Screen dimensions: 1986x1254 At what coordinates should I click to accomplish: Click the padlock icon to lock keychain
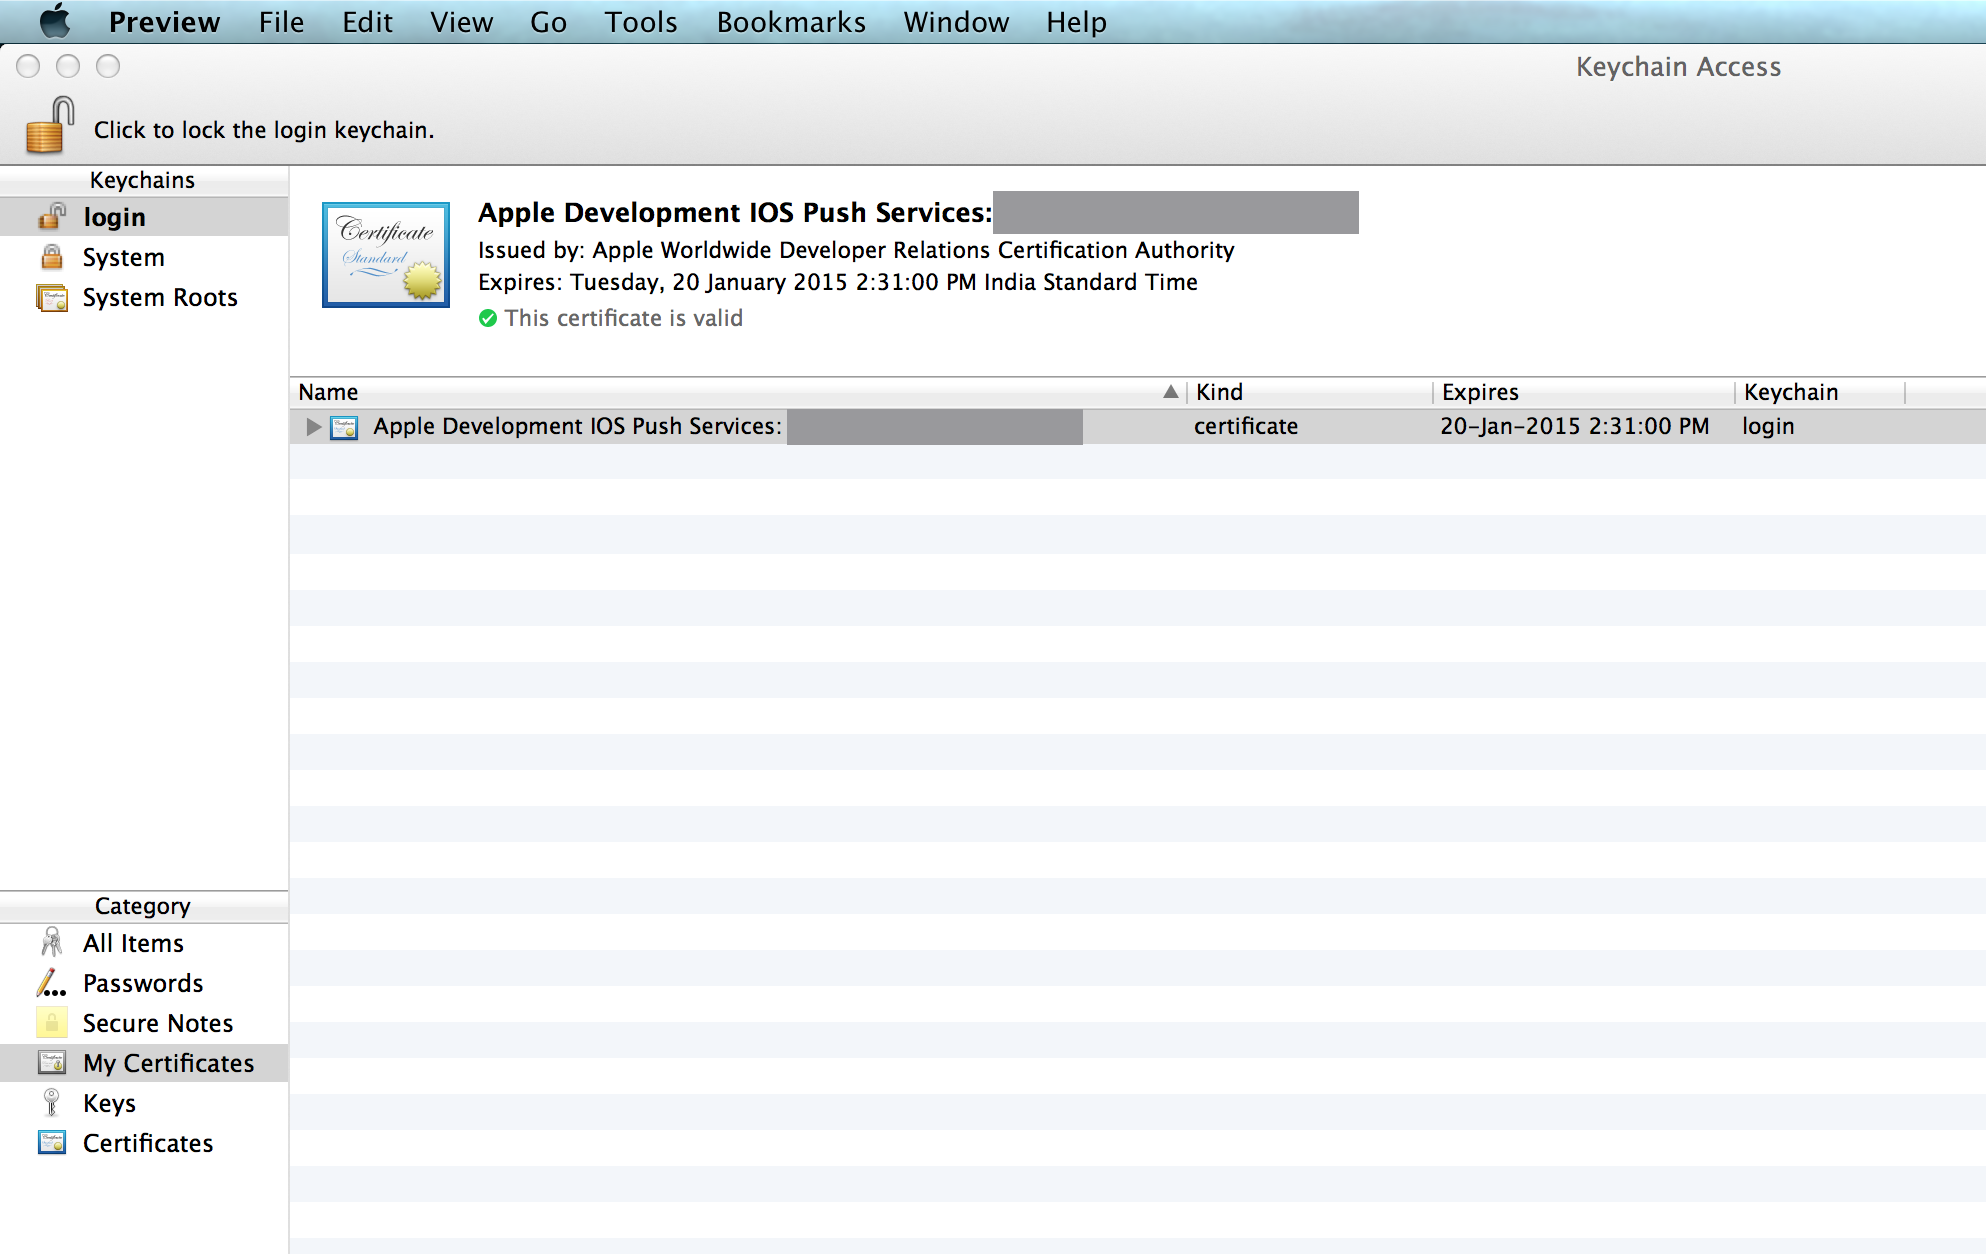(x=50, y=125)
